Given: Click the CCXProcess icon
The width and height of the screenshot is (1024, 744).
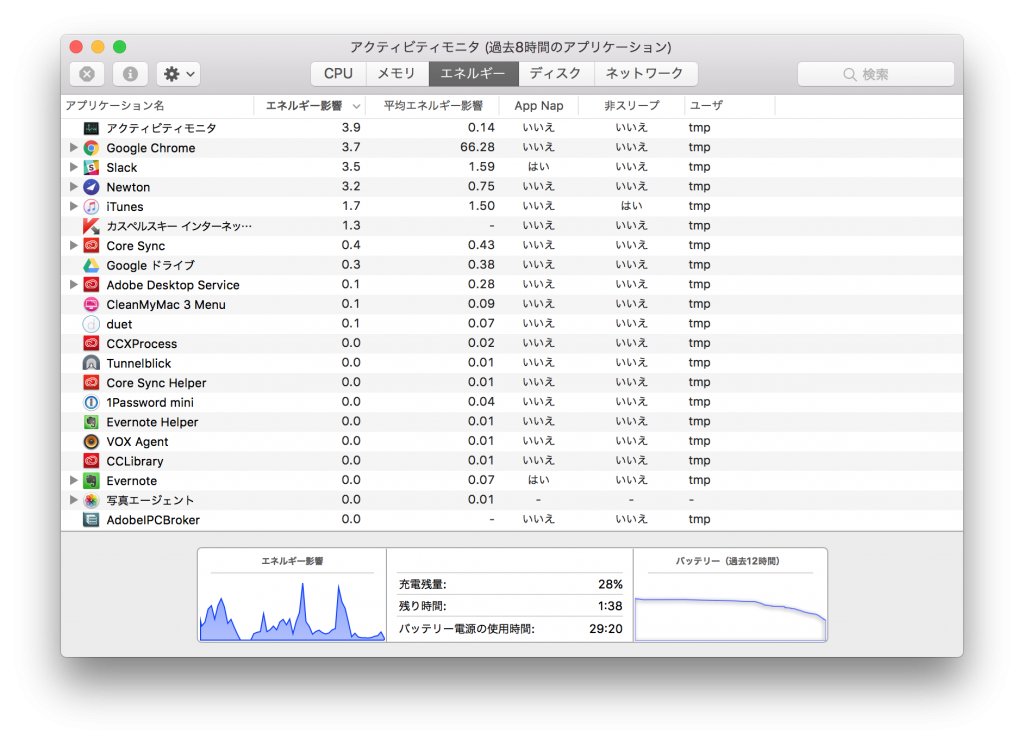Looking at the screenshot, I should click(91, 344).
